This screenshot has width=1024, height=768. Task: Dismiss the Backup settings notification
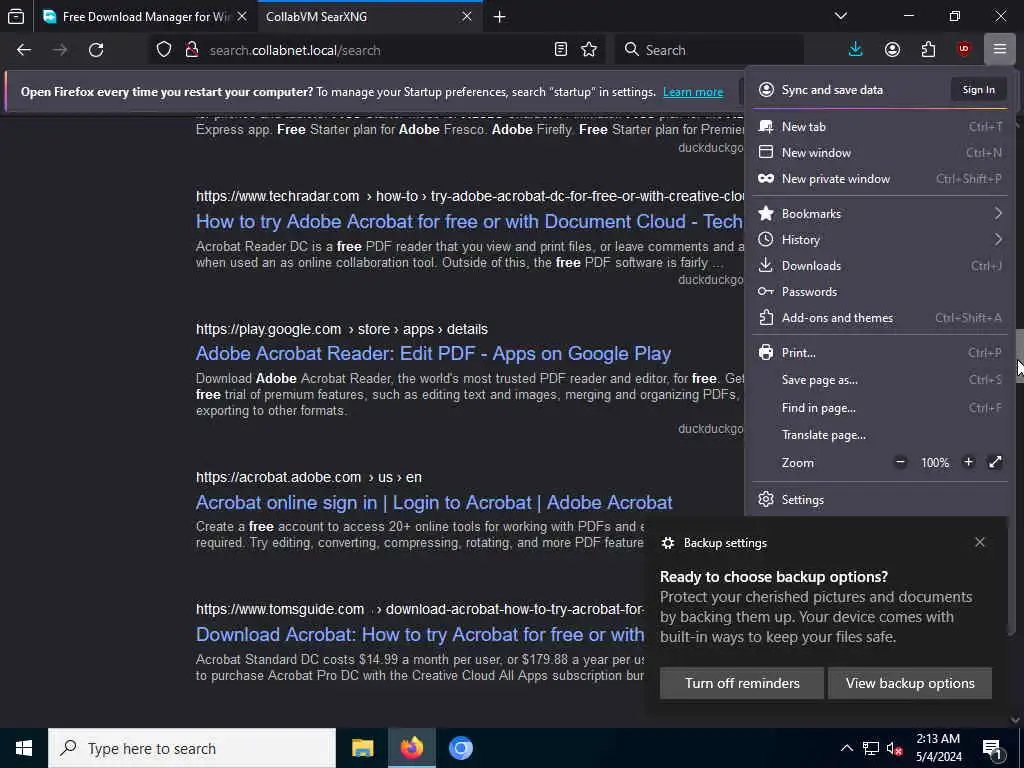coord(980,543)
